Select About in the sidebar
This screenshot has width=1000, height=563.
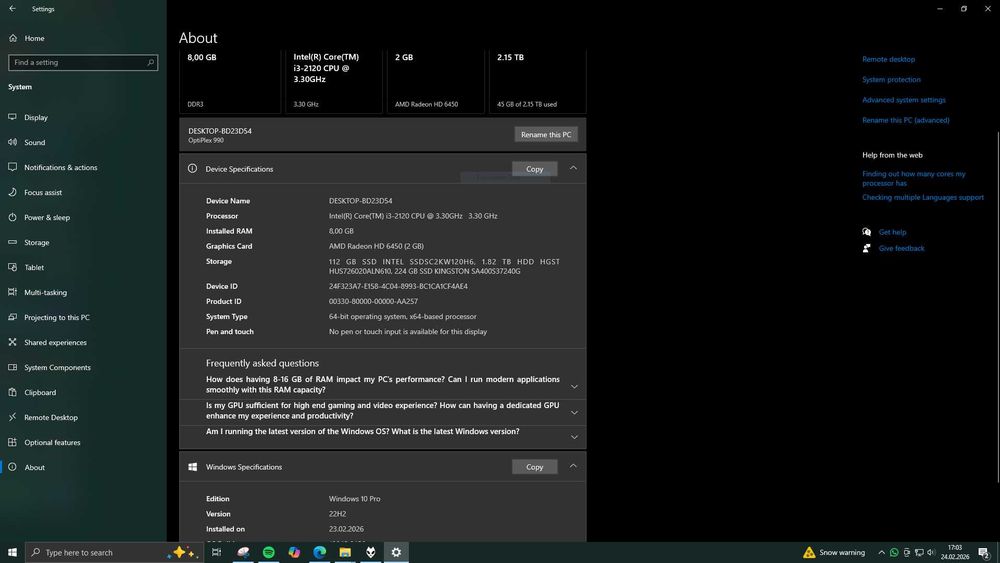coord(34,467)
